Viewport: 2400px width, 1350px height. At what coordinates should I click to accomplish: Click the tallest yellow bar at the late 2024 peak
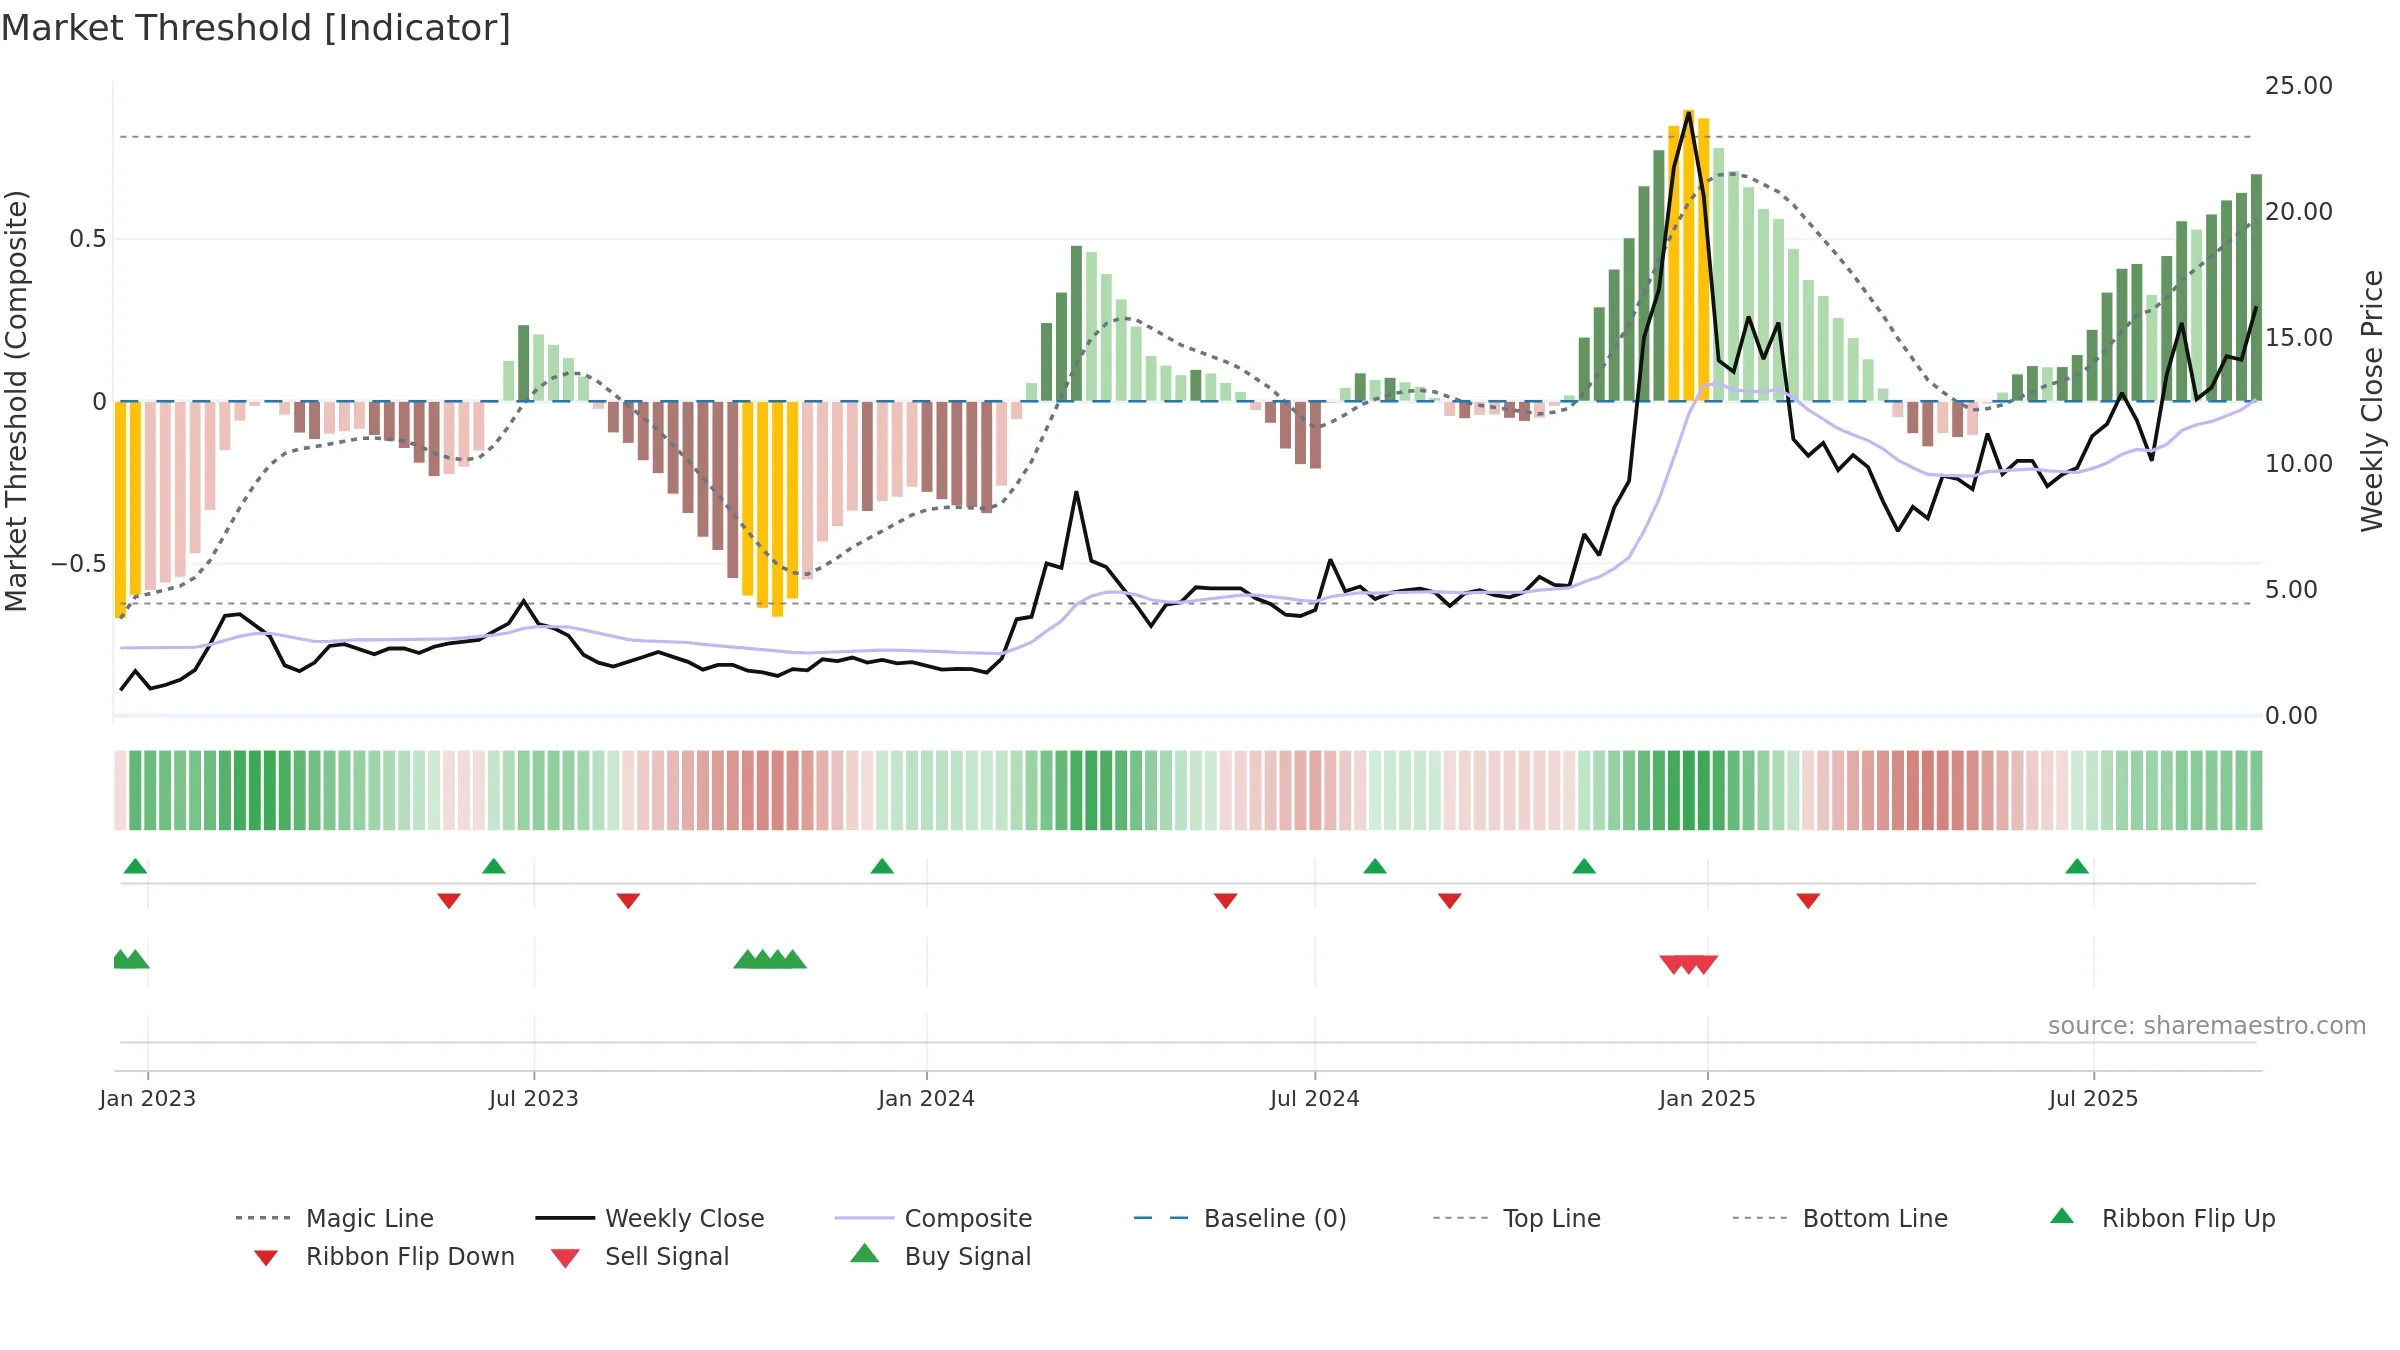[1688, 255]
